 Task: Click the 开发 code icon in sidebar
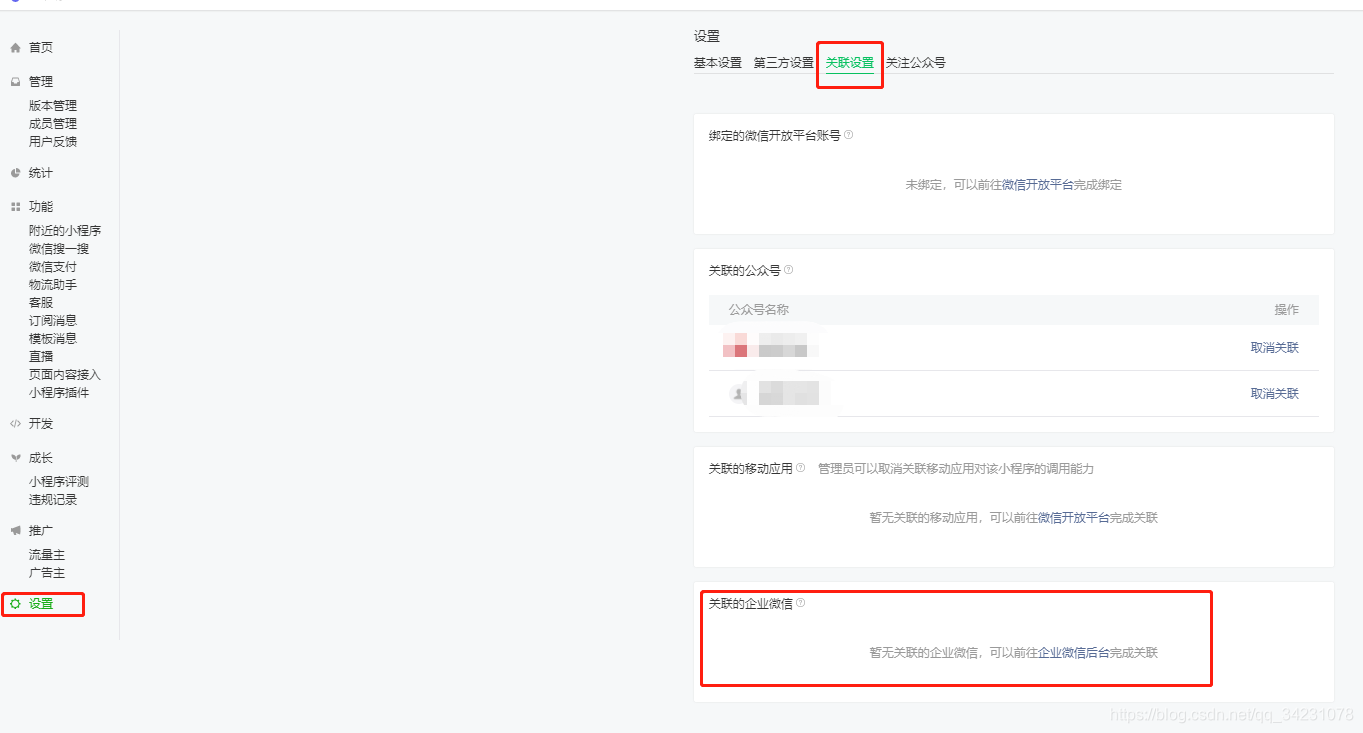14,423
